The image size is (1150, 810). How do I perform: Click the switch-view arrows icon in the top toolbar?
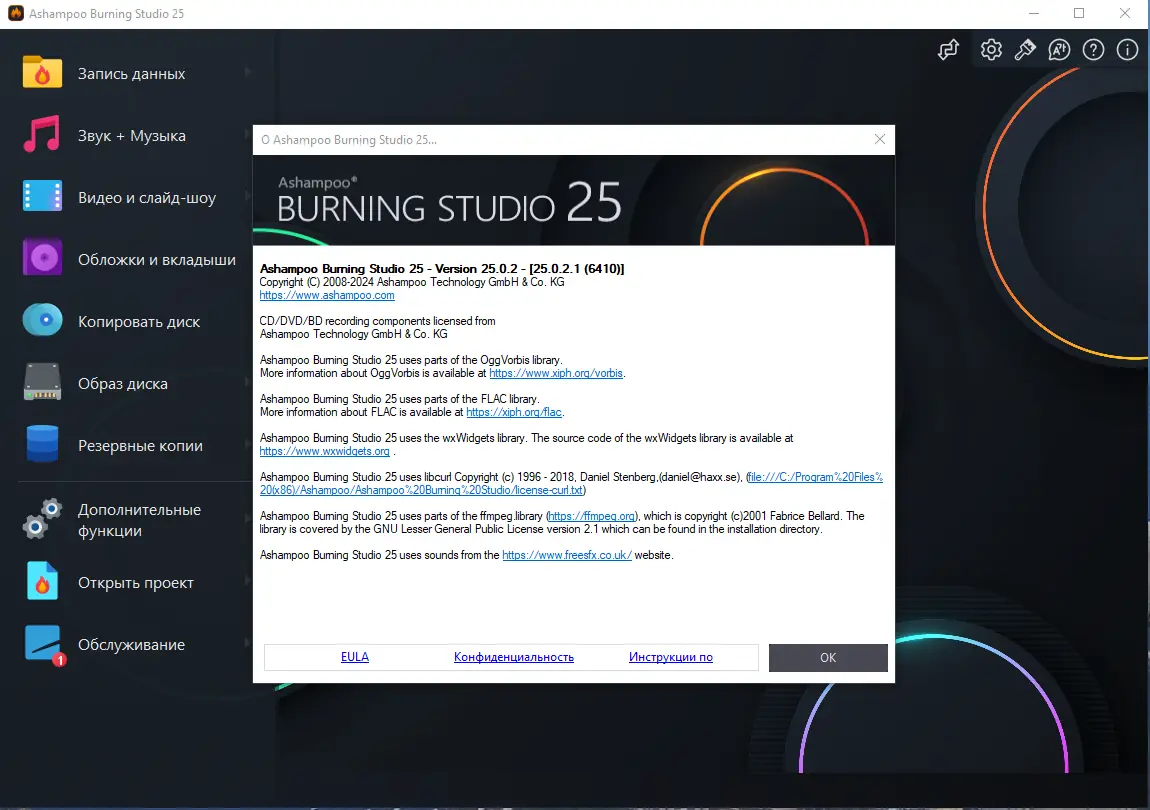pos(948,49)
